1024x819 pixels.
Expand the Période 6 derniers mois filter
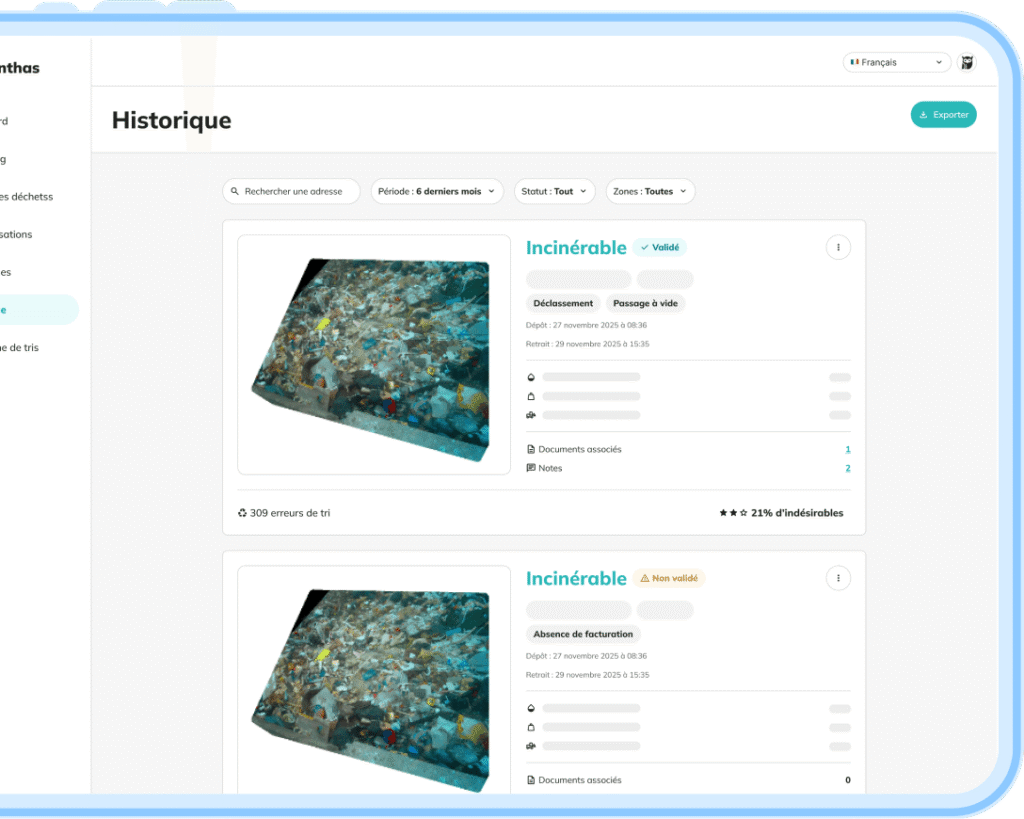[437, 191]
